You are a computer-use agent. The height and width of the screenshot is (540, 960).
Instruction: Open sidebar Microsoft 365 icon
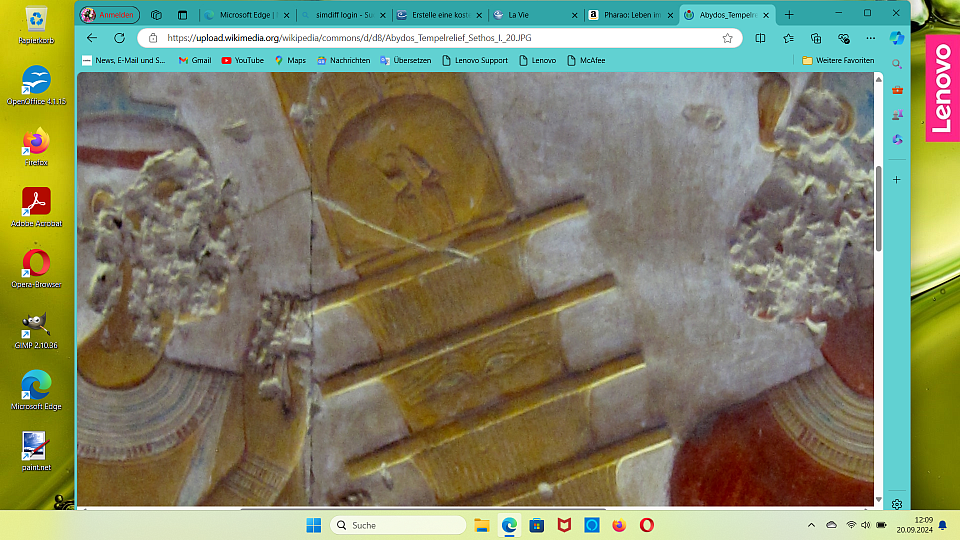click(897, 140)
